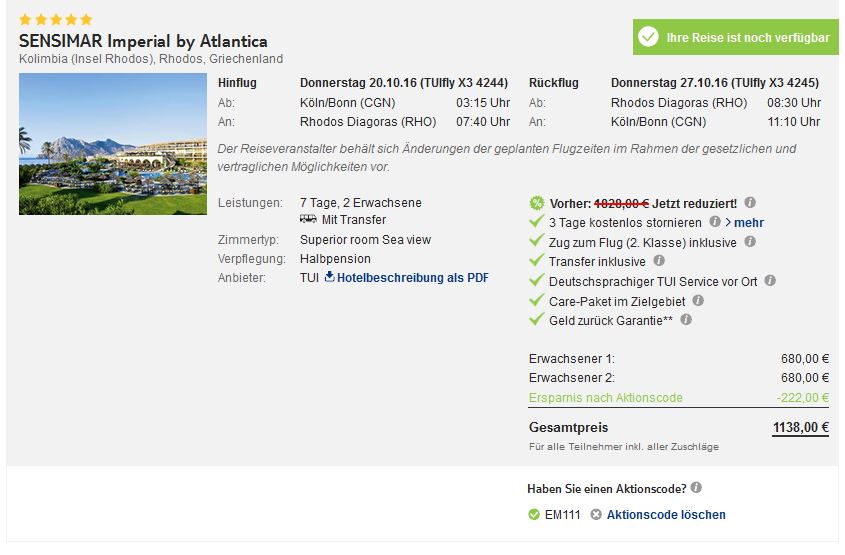This screenshot has height=555, width=845.
Task: Click info icon beside kostenlos stornieren
Action: 715,222
